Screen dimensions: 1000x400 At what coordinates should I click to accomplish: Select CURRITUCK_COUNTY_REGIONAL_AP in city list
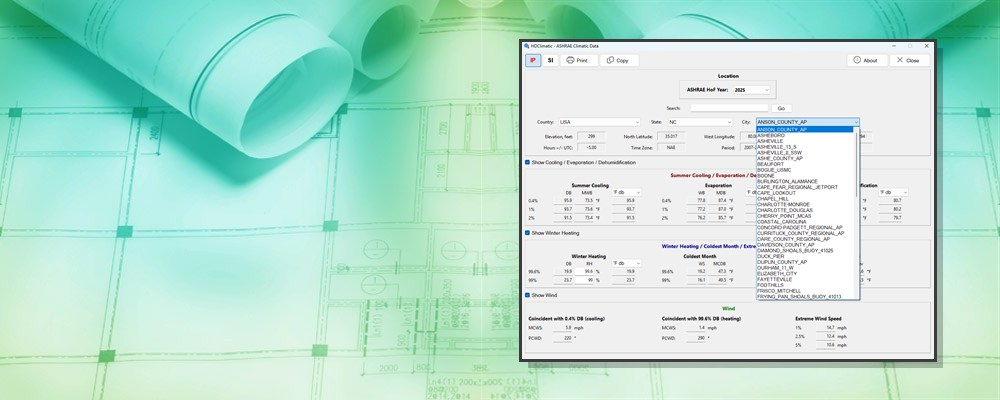[x=804, y=233]
